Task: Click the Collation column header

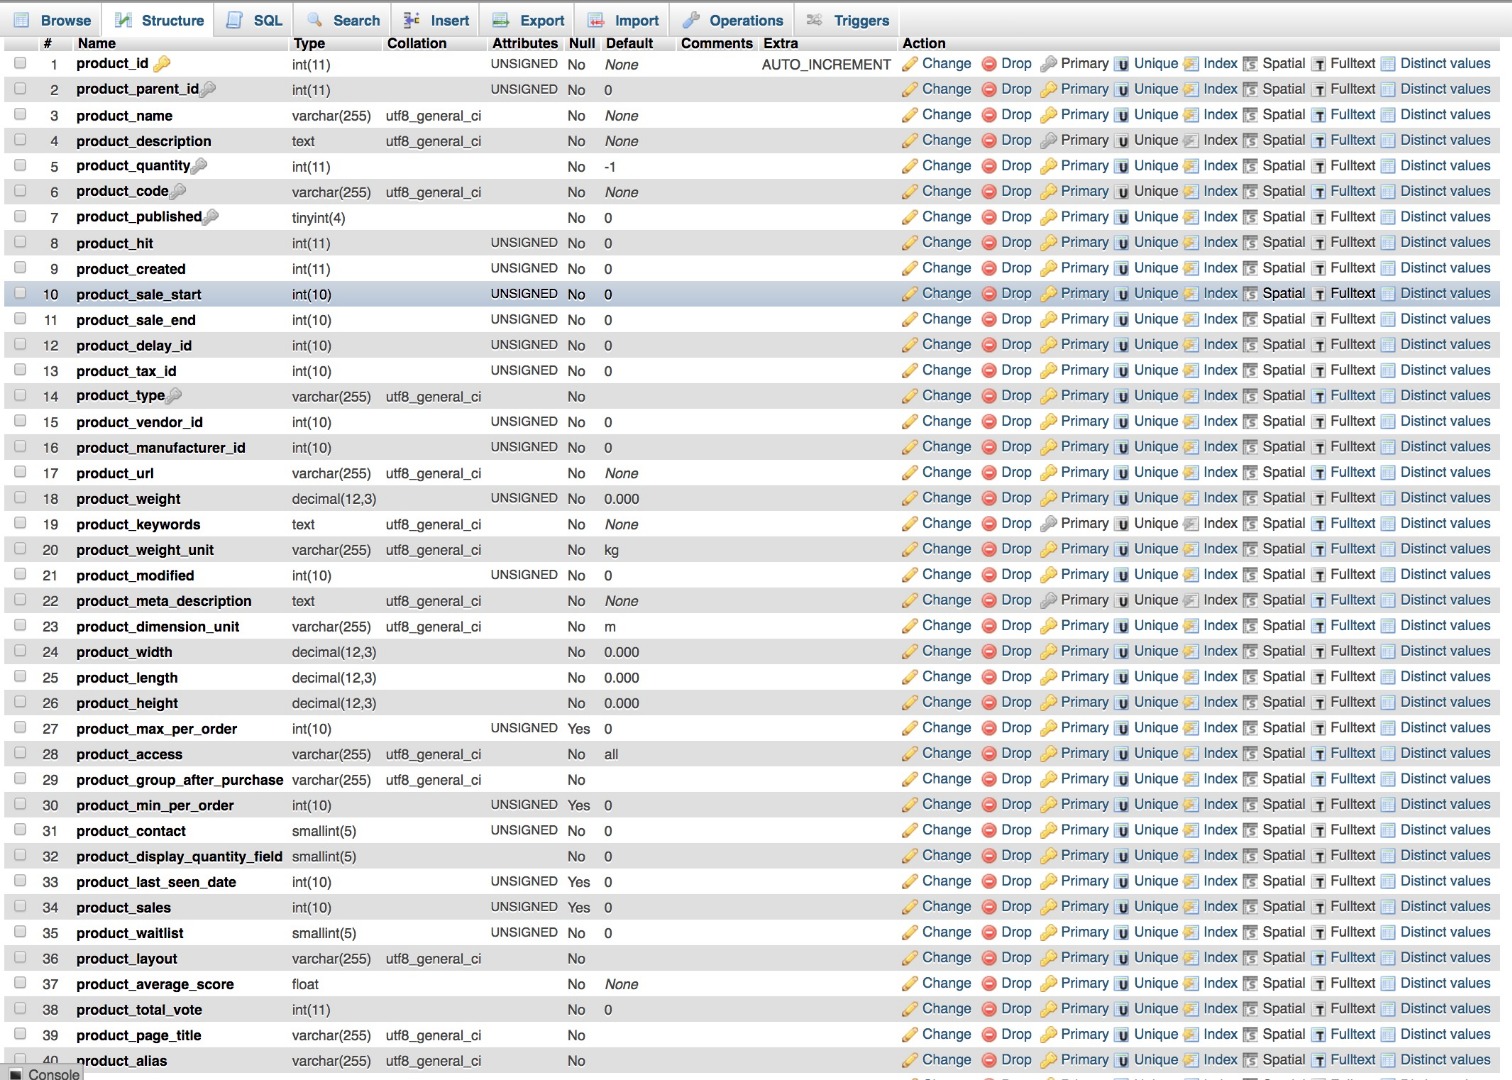Action: (x=417, y=43)
